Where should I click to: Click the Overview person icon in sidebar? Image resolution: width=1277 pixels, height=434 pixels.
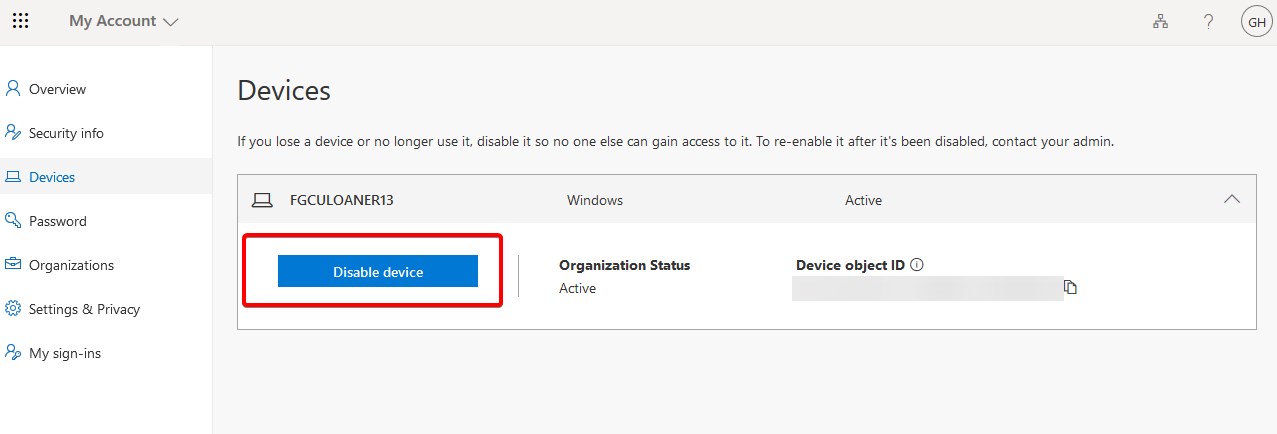point(13,88)
